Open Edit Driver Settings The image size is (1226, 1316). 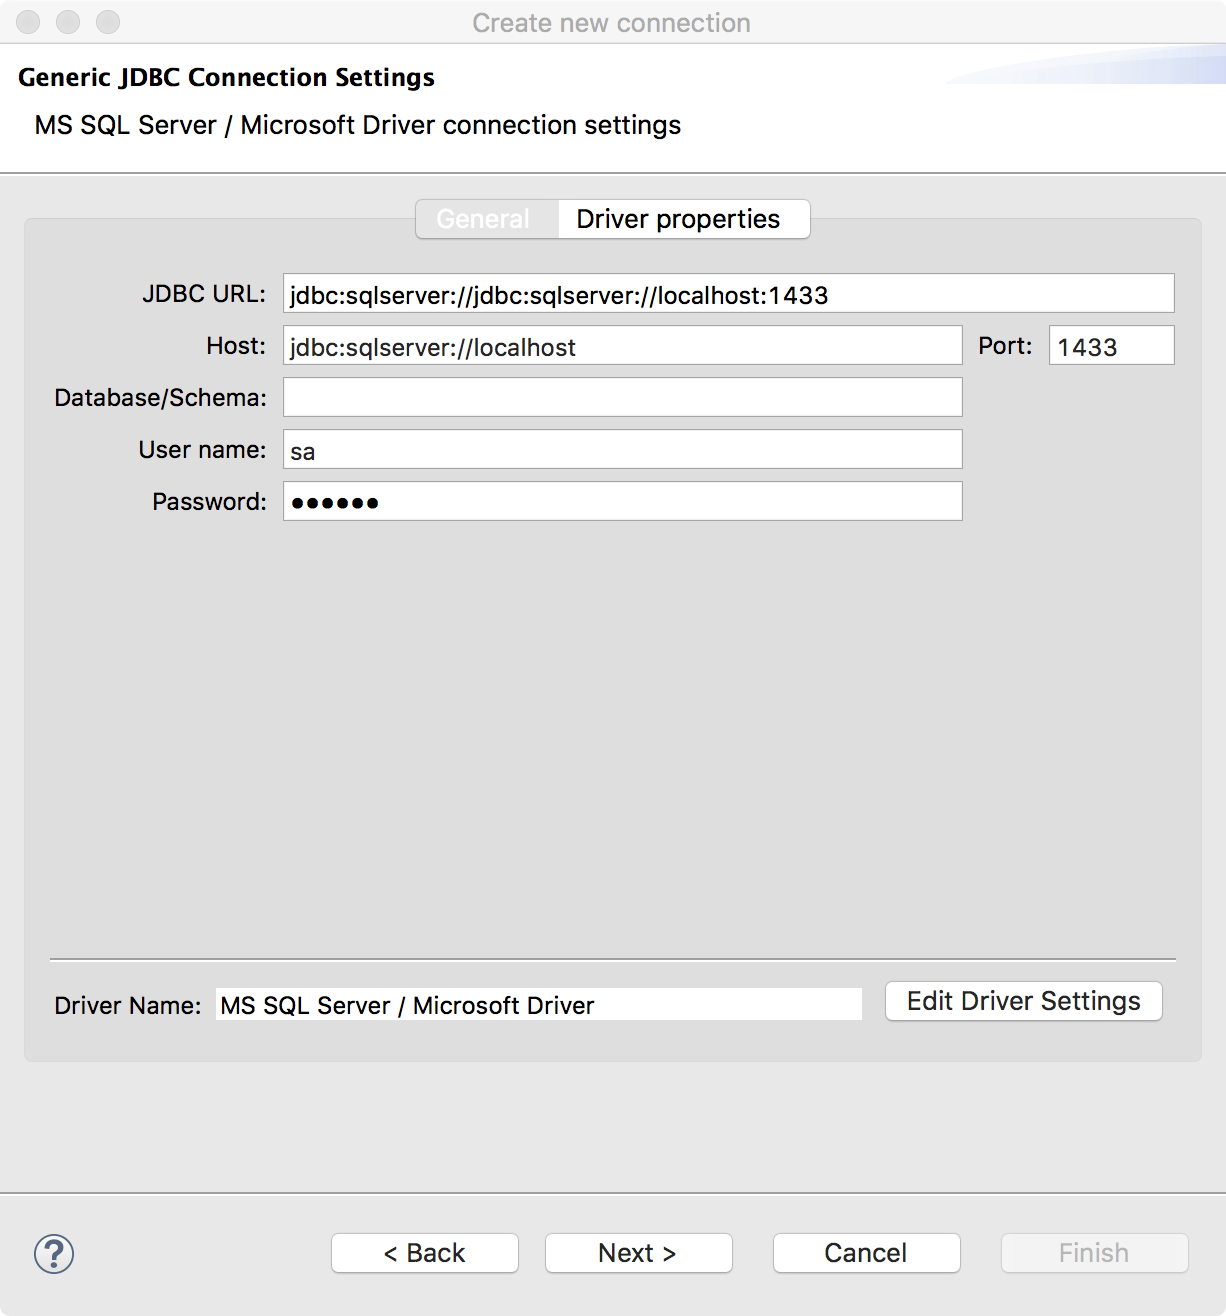click(x=1024, y=1001)
